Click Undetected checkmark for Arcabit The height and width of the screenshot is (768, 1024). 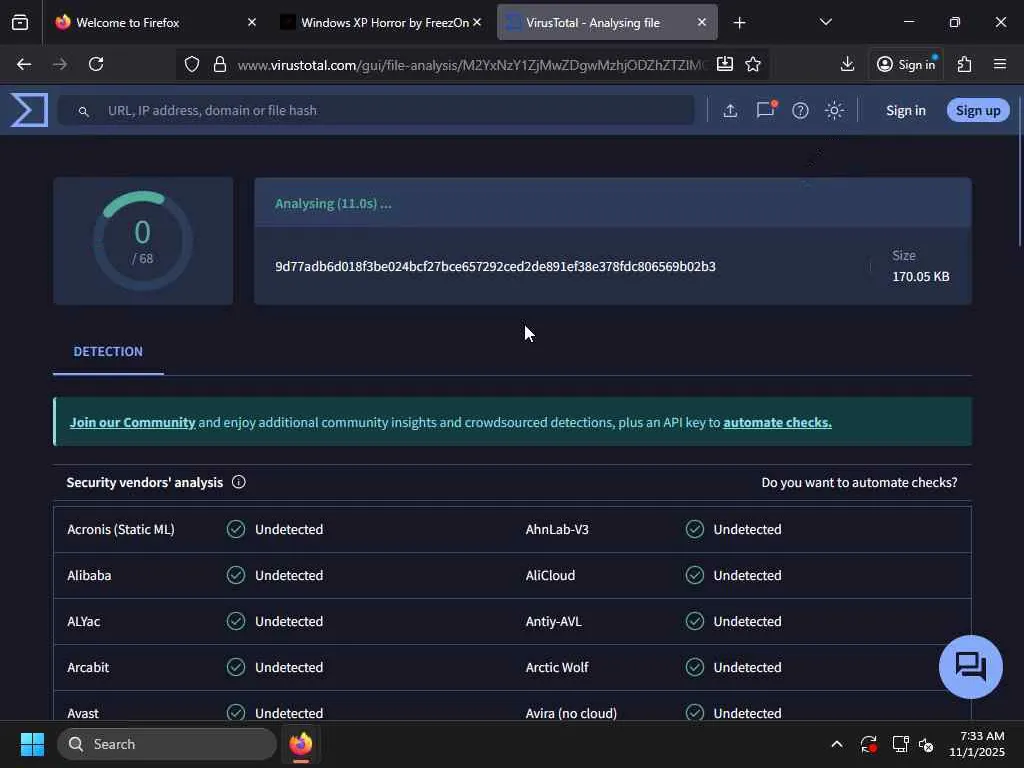[x=236, y=667]
